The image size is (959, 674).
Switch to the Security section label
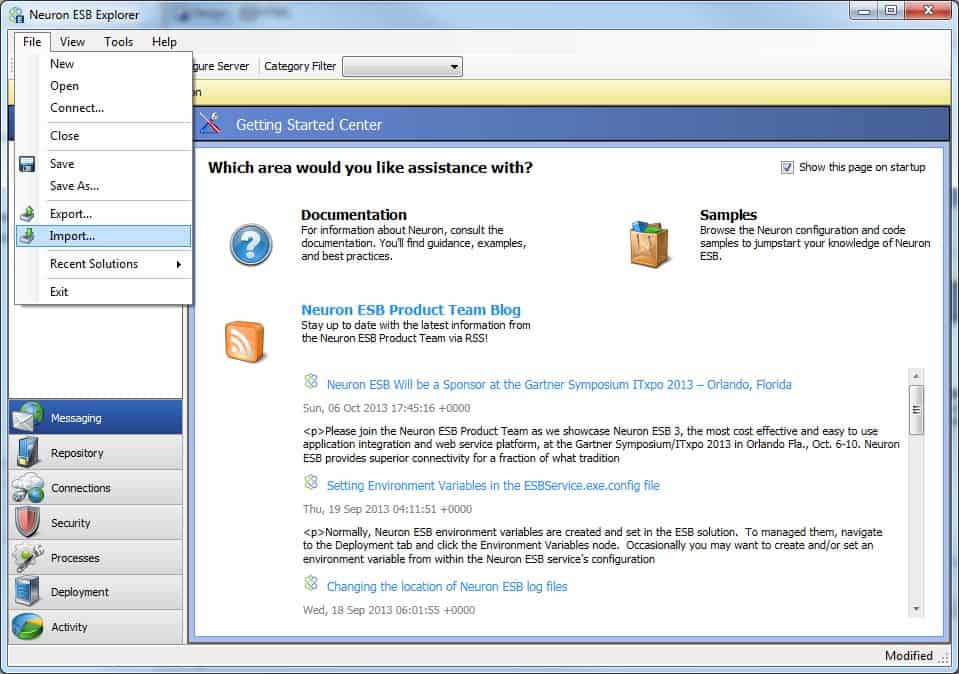(x=70, y=523)
